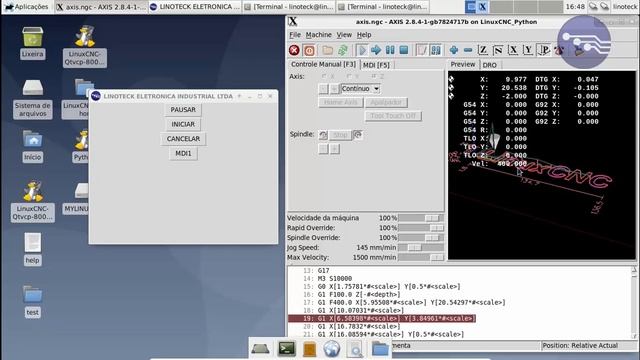The image size is (640, 360).
Task: Adjust Max Velocity slider
Action: click(x=421, y=258)
